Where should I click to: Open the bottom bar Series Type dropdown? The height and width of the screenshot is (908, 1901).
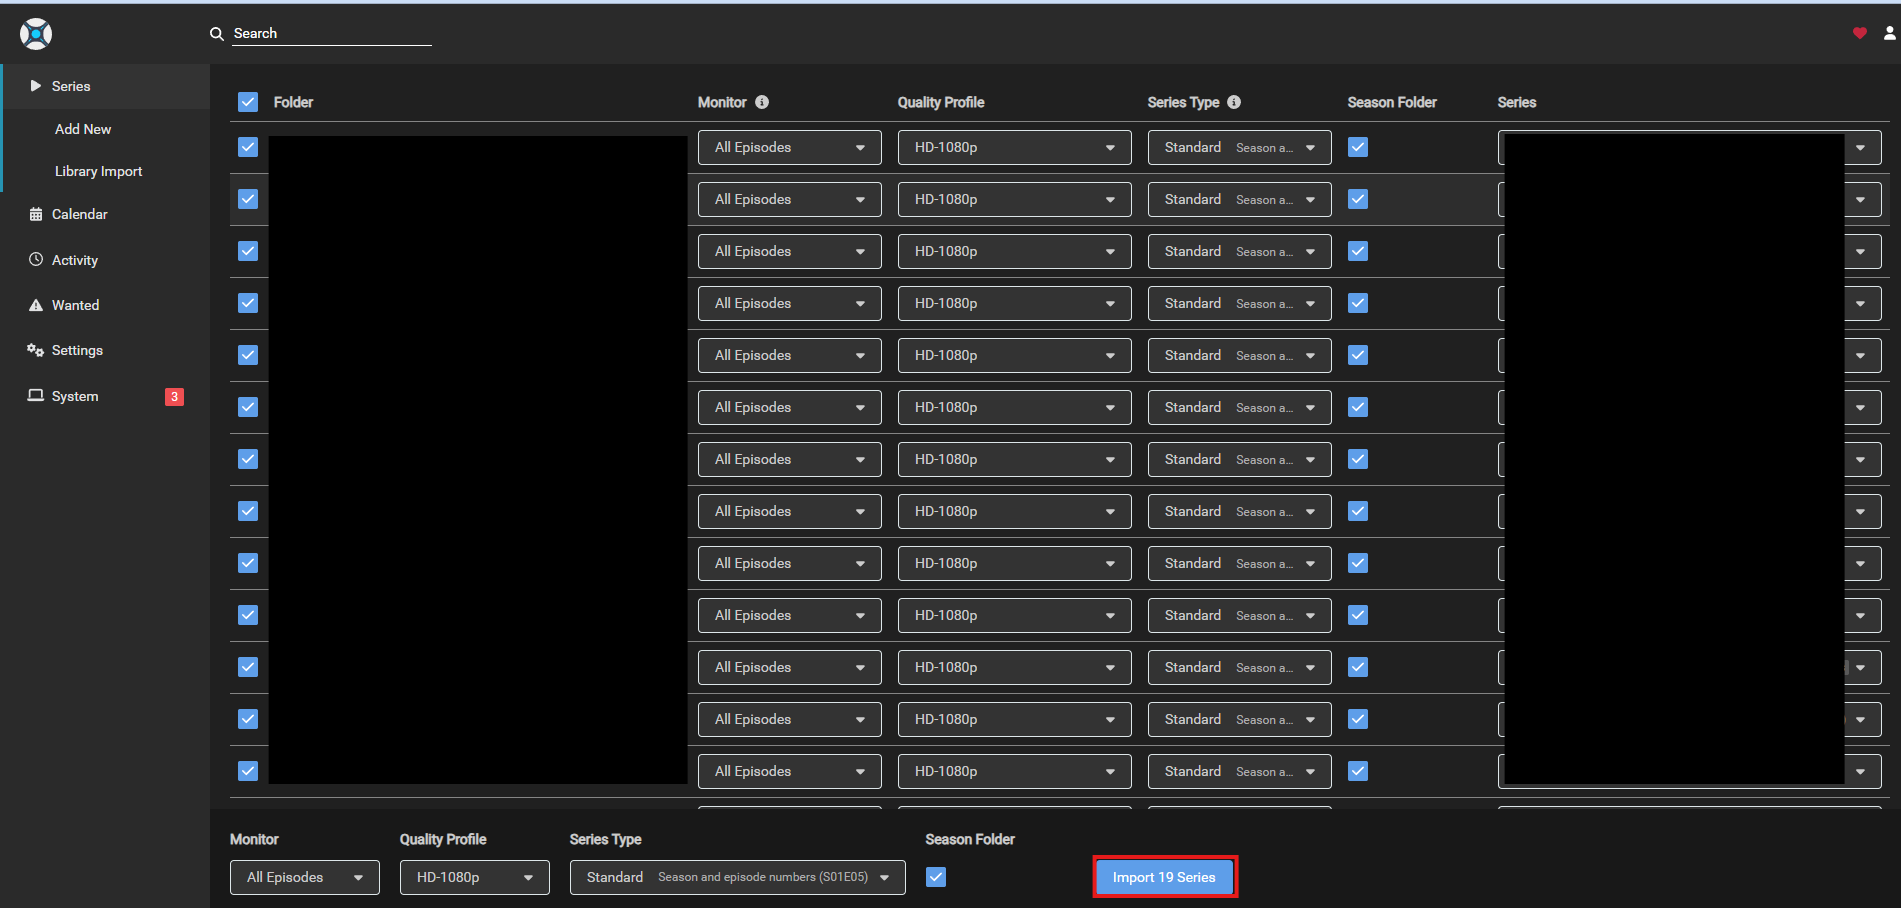[x=738, y=877]
